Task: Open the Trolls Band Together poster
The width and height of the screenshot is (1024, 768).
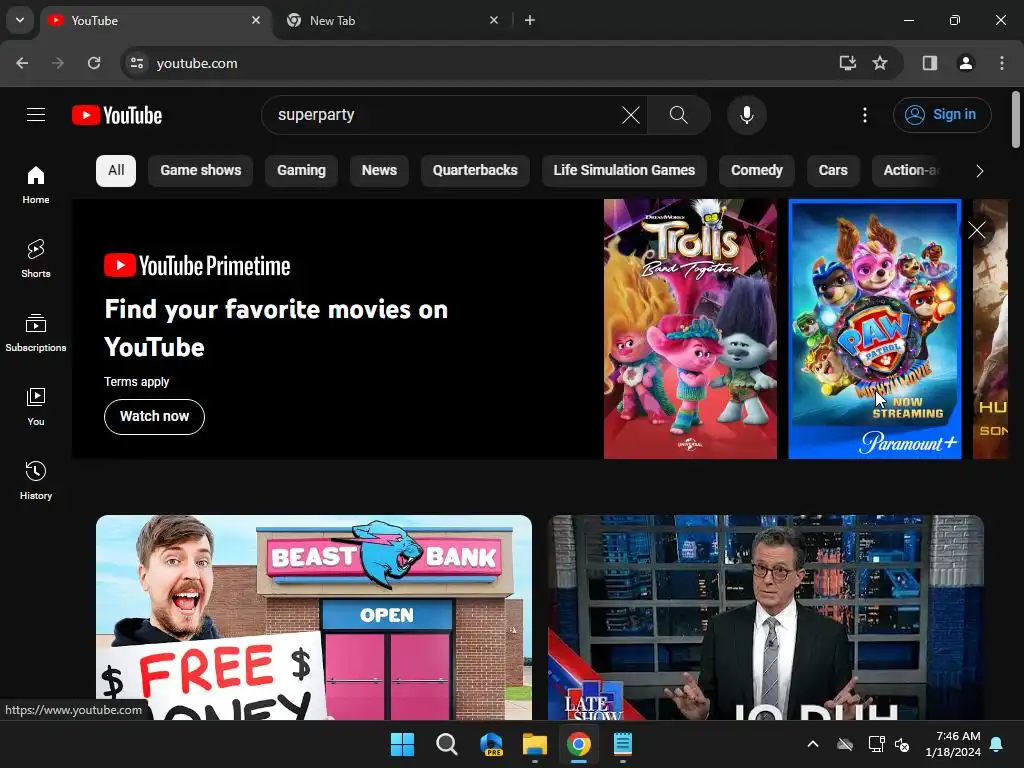Action: point(690,328)
